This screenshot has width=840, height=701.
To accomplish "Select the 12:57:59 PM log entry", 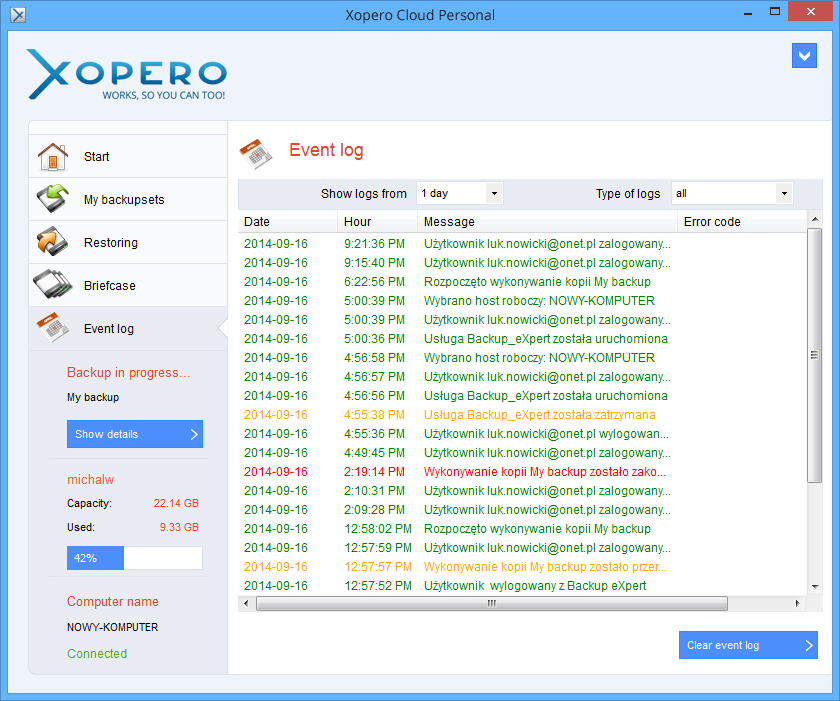I will [522, 548].
